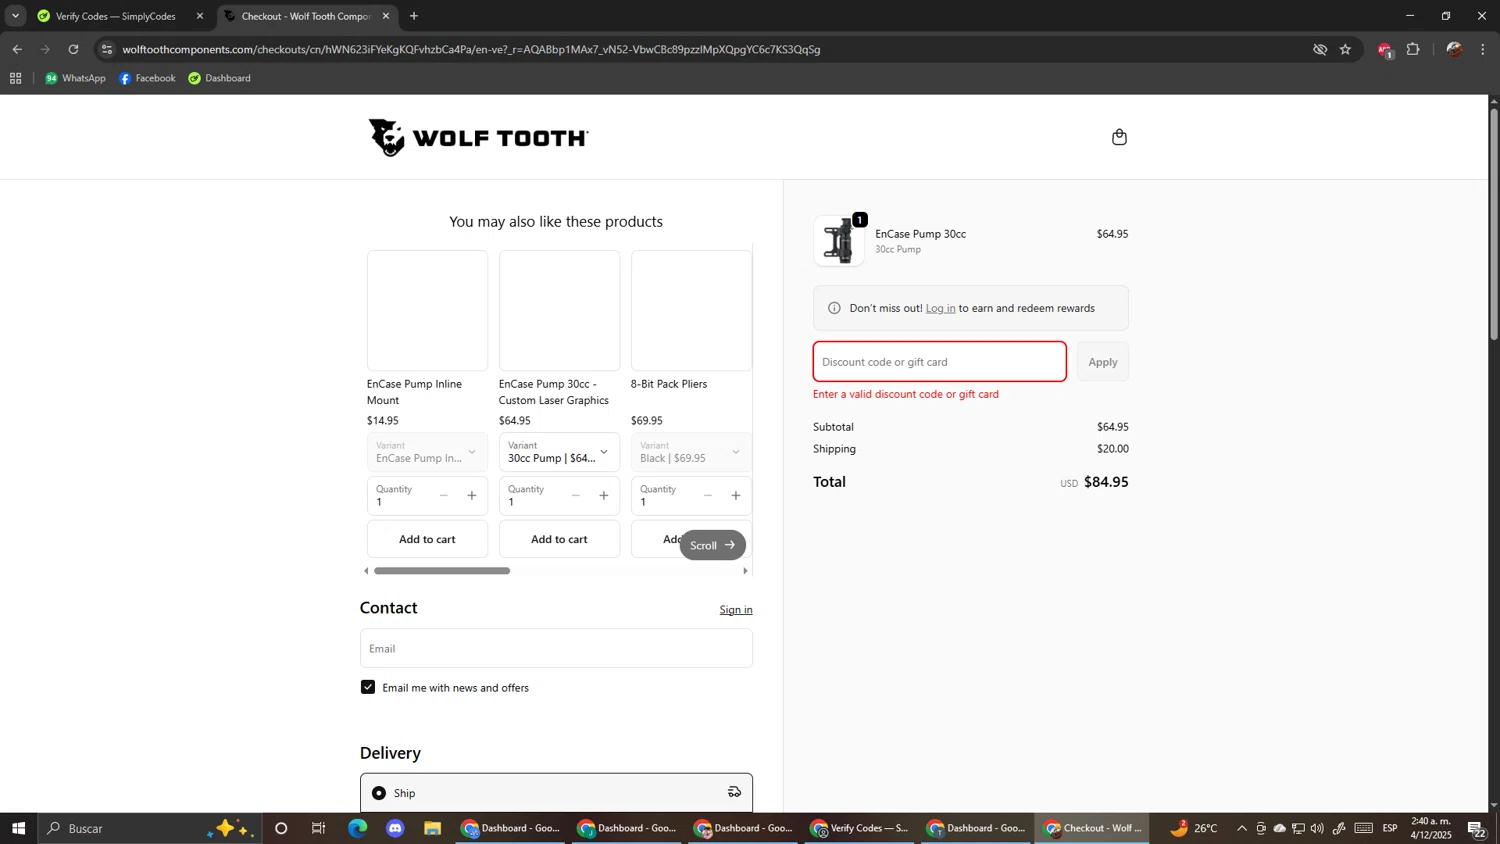Viewport: 1500px width, 844px height.
Task: Click EnCase Pump Inline Mount product image
Action: pyautogui.click(x=427, y=311)
